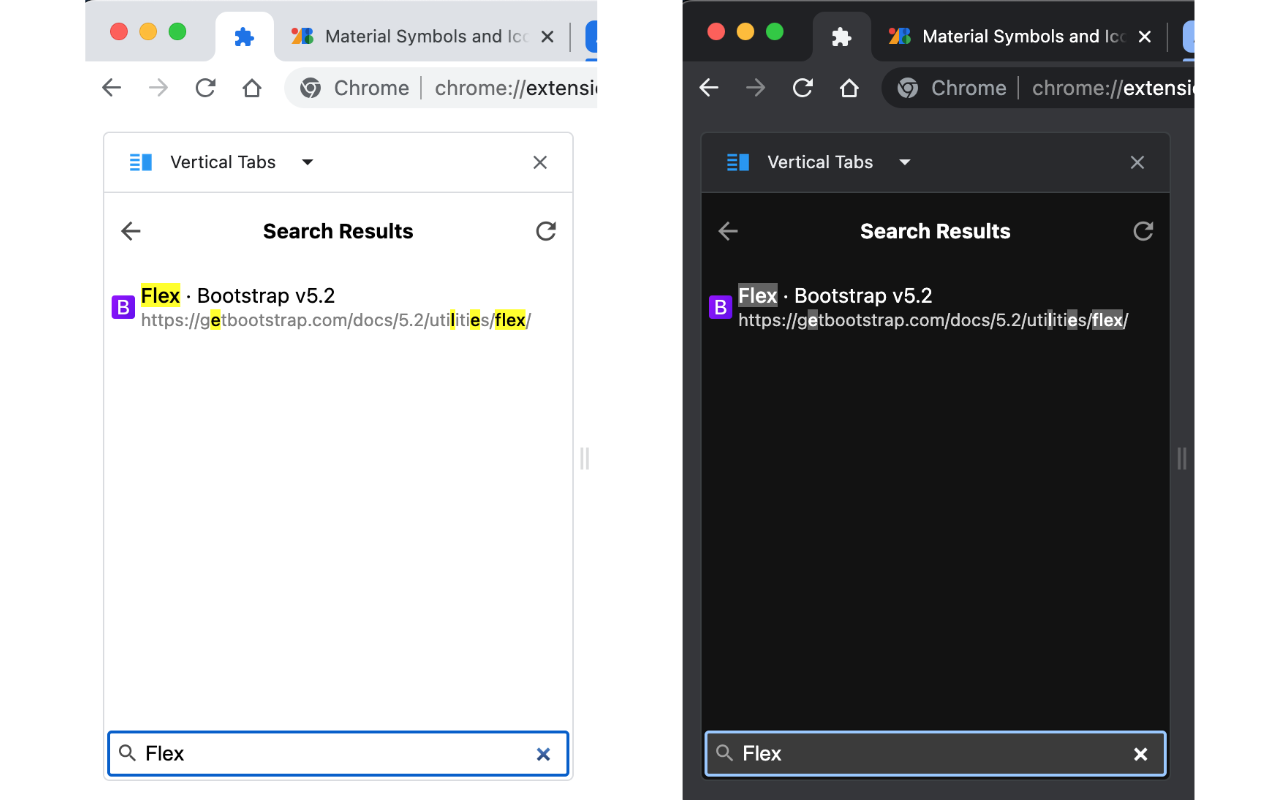Close Material Symbols tab in dark browser
Screen dimensions: 1280x800
click(1145, 37)
